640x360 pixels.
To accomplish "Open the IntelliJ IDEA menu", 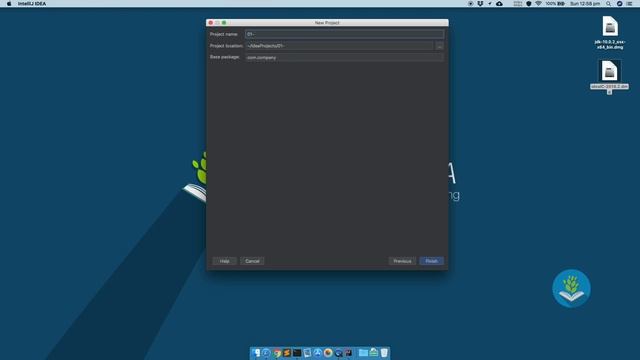I will click(32, 4).
